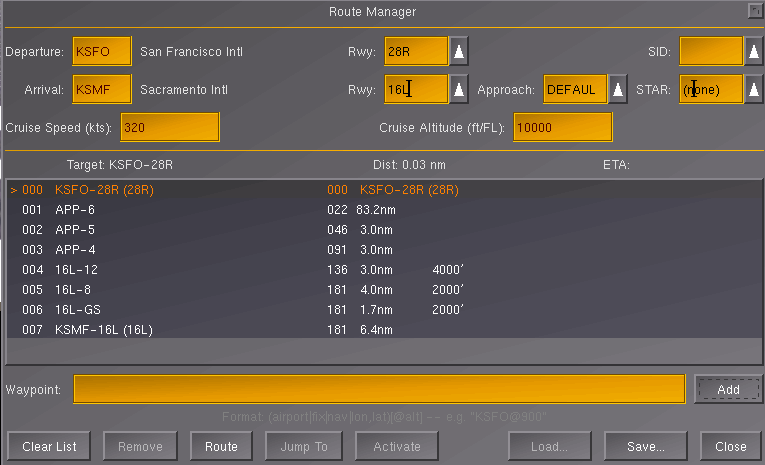Screen dimensions: 765x465
Task: Click the 1.7nm distance value
Action: 376,310
